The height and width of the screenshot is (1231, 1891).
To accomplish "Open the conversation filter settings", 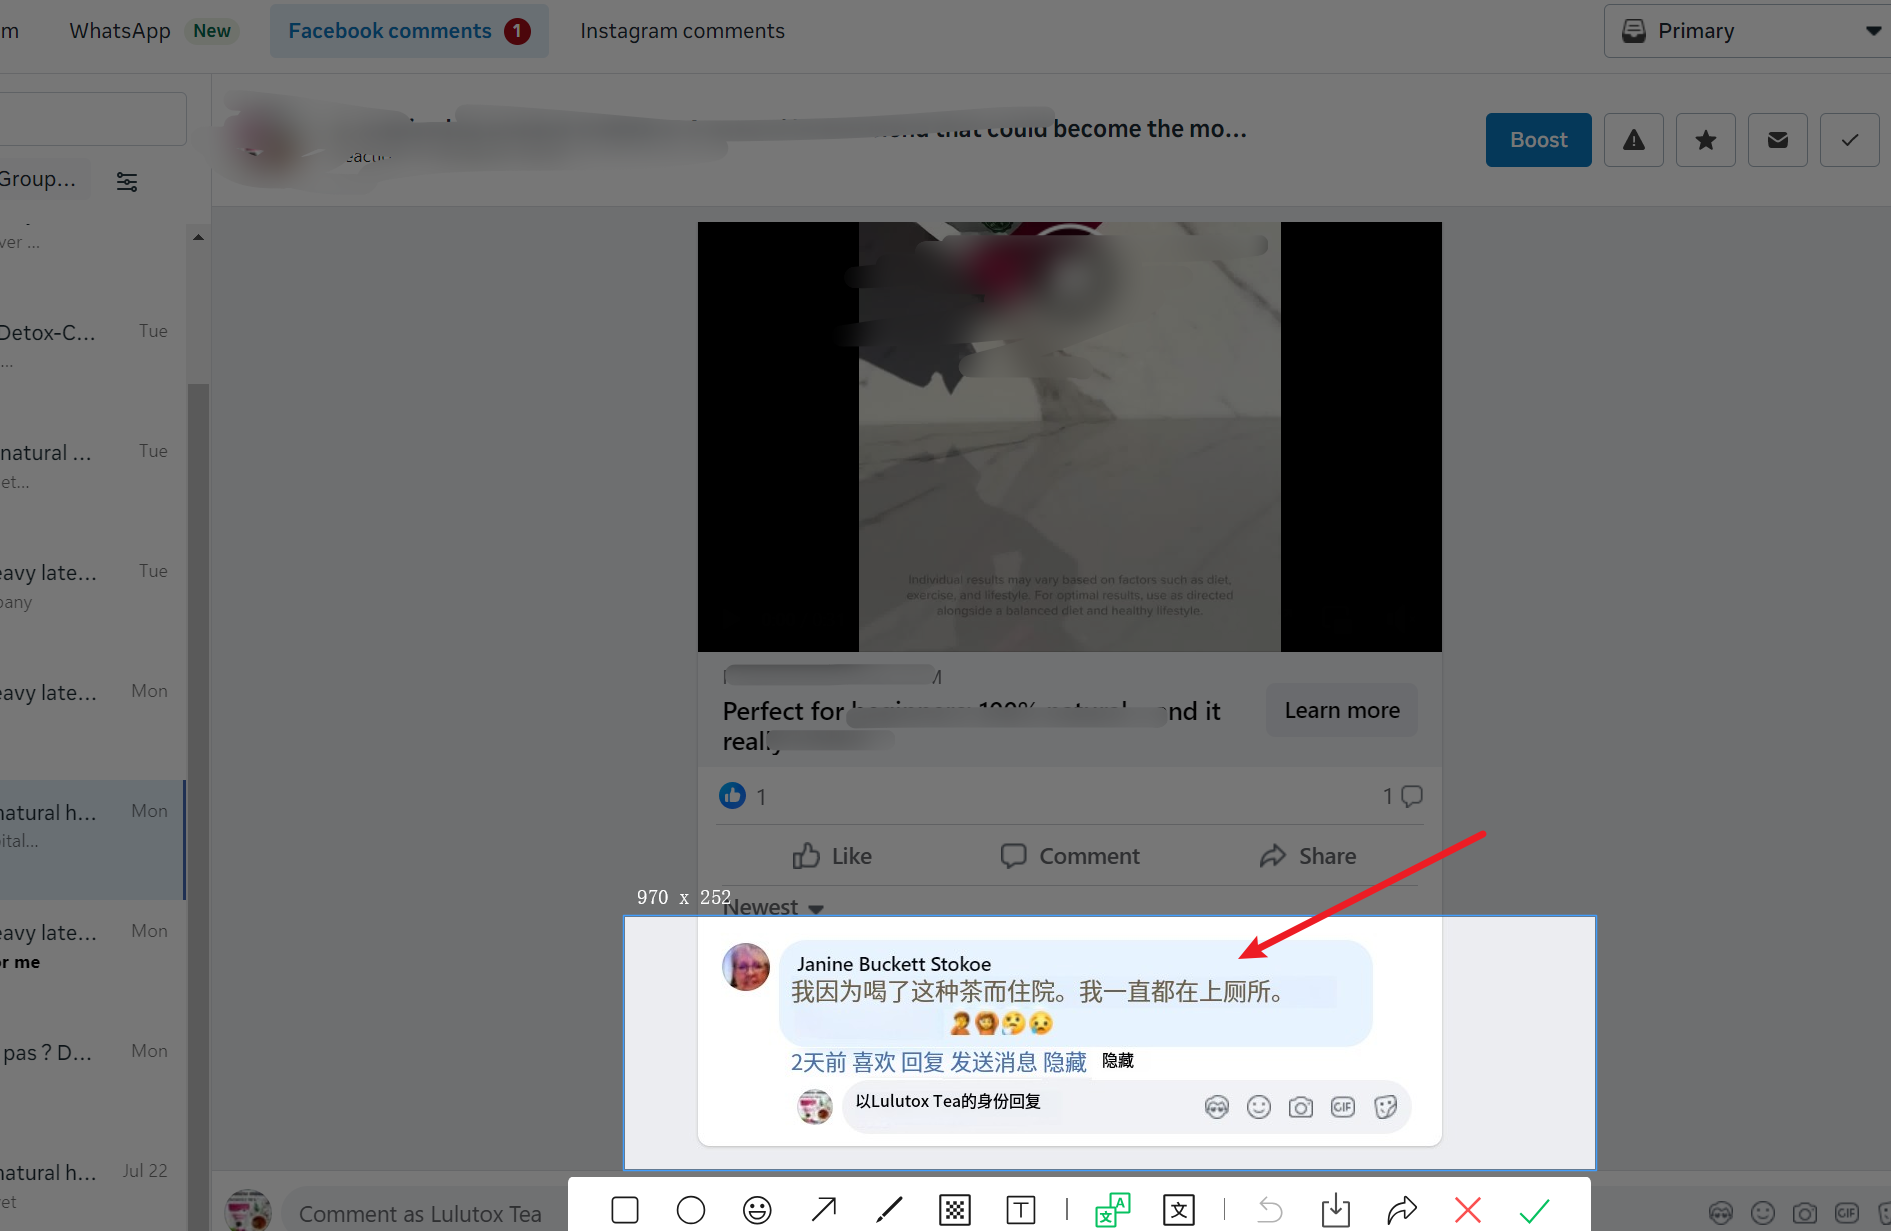I will point(127,181).
